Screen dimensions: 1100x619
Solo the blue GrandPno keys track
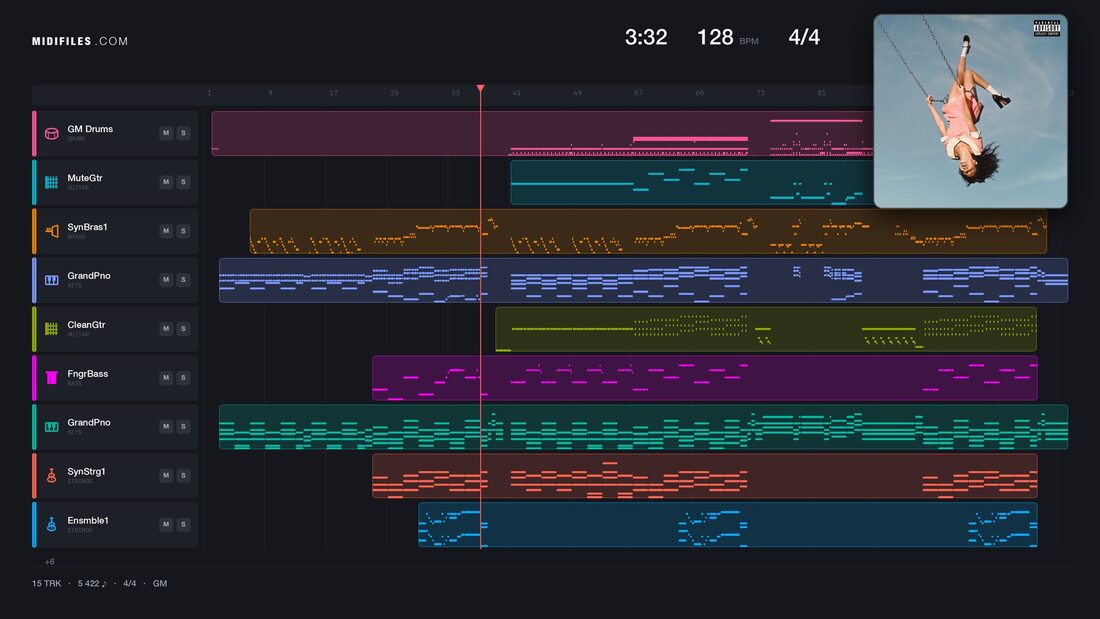pyautogui.click(x=183, y=279)
